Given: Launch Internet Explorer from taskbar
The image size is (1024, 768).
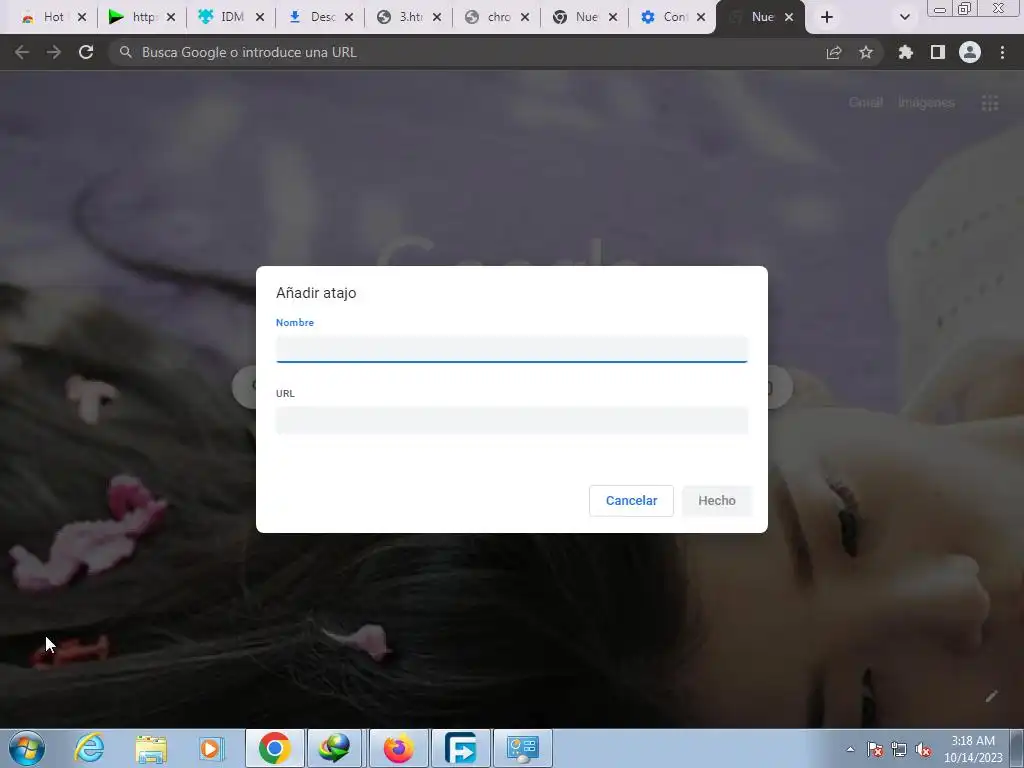Looking at the screenshot, I should pyautogui.click(x=89, y=748).
